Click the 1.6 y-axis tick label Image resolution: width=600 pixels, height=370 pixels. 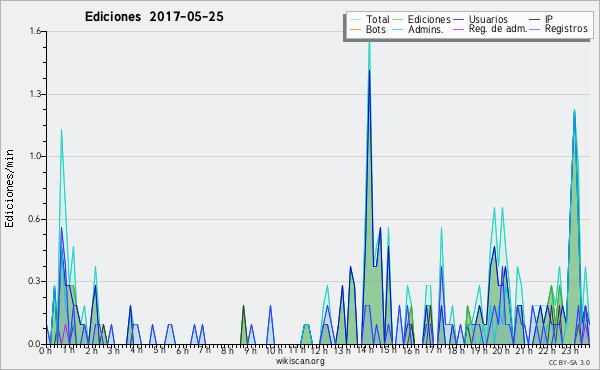tap(35, 31)
